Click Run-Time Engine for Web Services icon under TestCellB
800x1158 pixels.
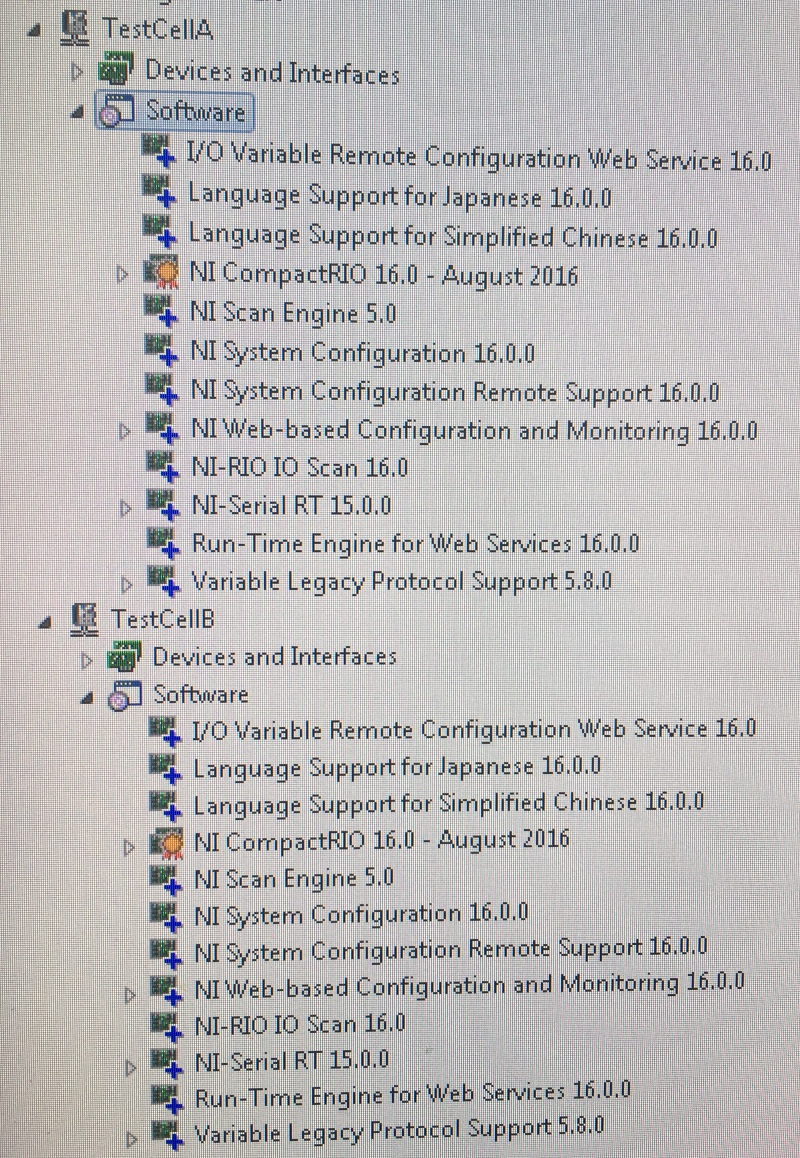click(167, 1099)
